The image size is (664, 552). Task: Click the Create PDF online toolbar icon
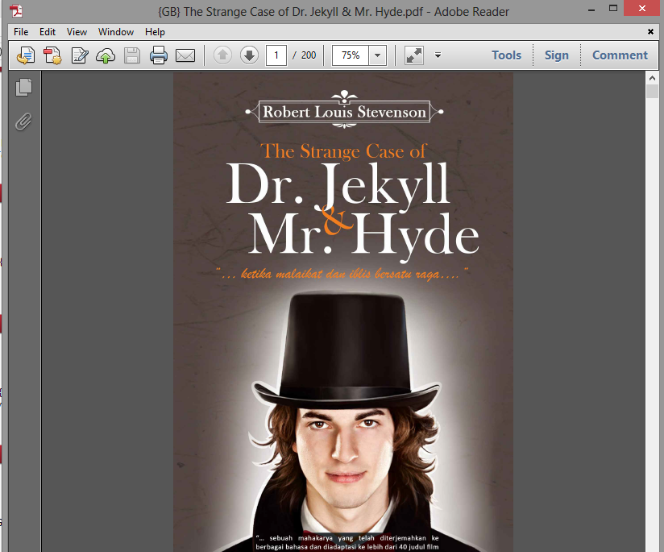click(x=26, y=55)
